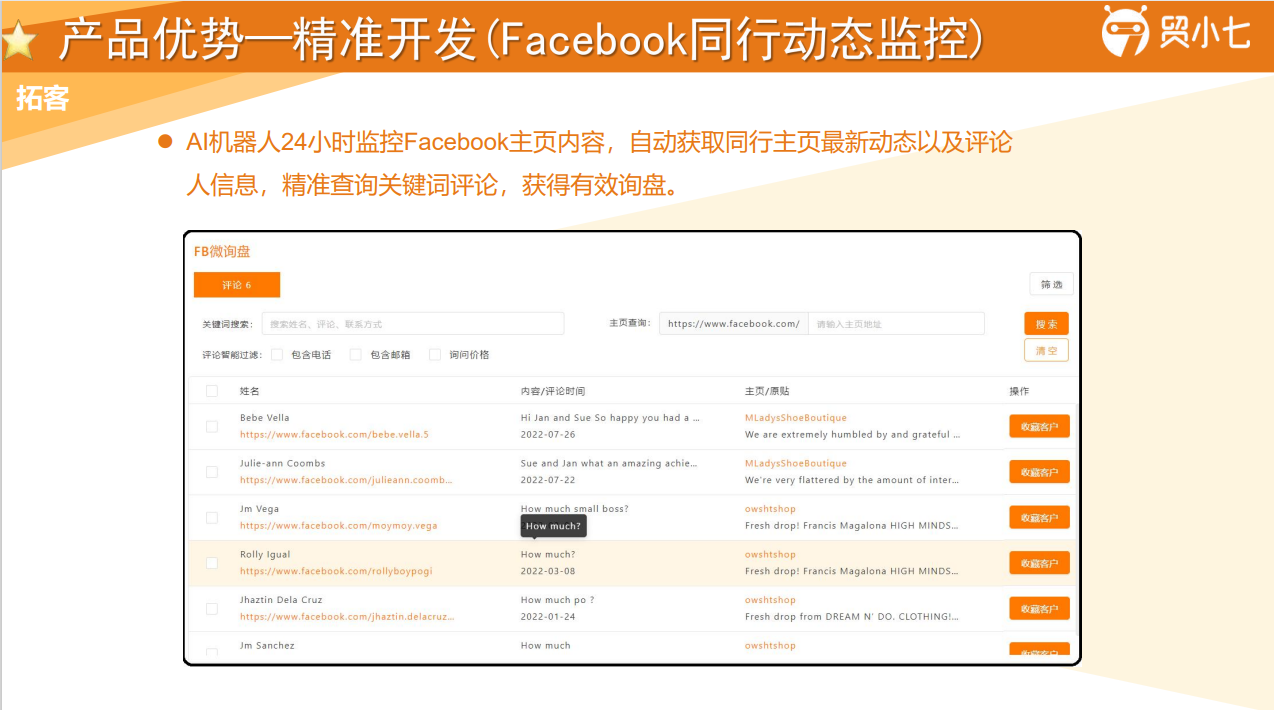
Task: Focus the 关键词搜索 keyword input field
Action: (x=413, y=324)
